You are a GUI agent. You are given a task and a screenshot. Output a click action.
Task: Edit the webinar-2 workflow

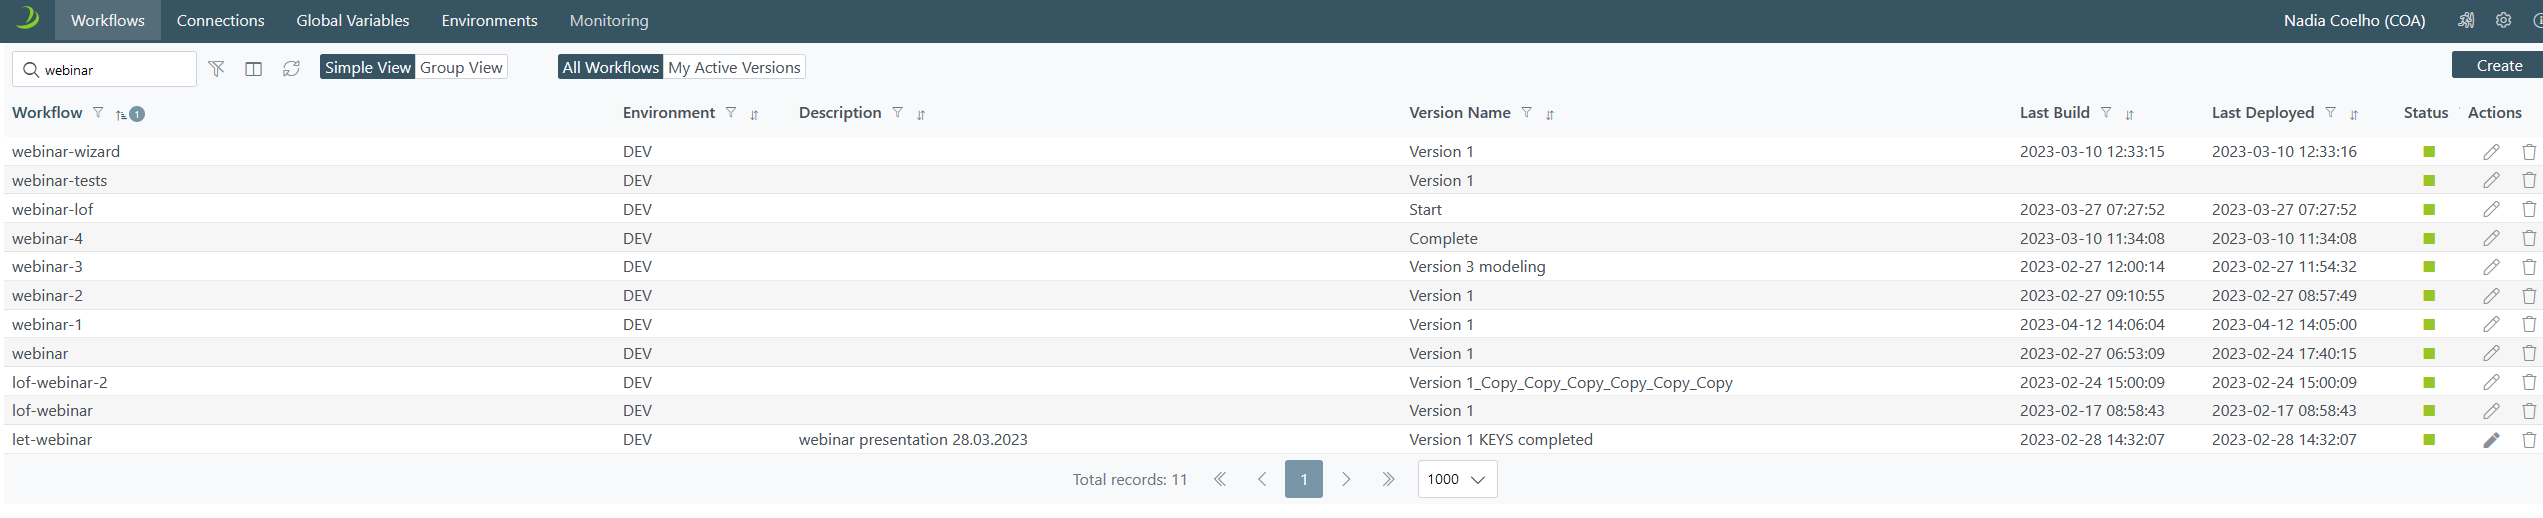click(2491, 296)
